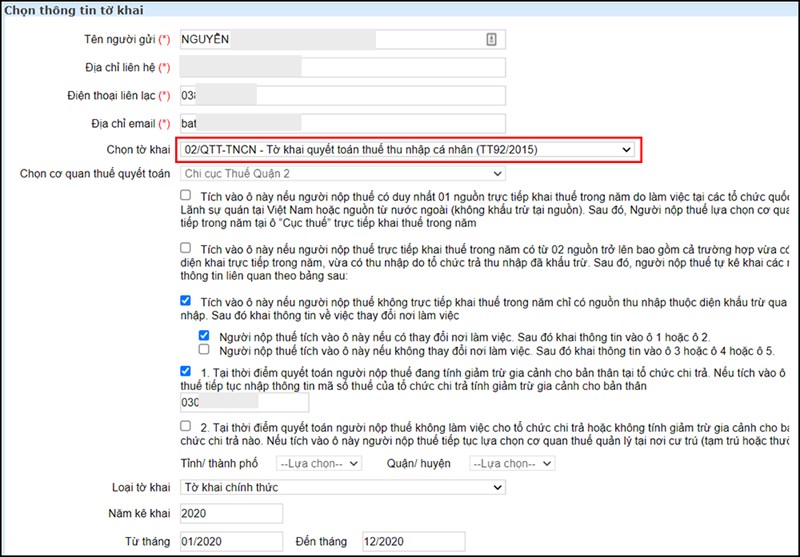800x557 pixels.
Task: Click the 'Năm kê khai' field showing 2020
Action: [231, 513]
